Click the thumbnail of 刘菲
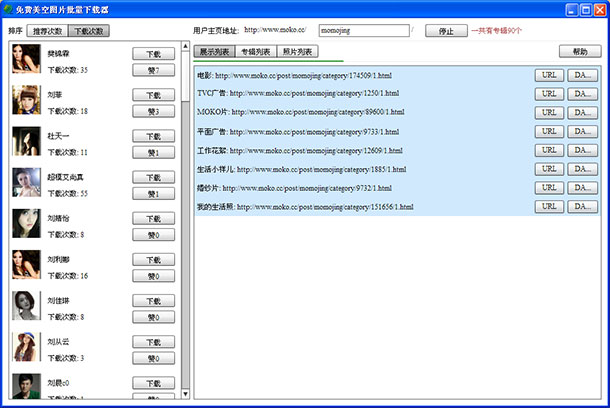This screenshot has height=408, width=610. [26, 100]
